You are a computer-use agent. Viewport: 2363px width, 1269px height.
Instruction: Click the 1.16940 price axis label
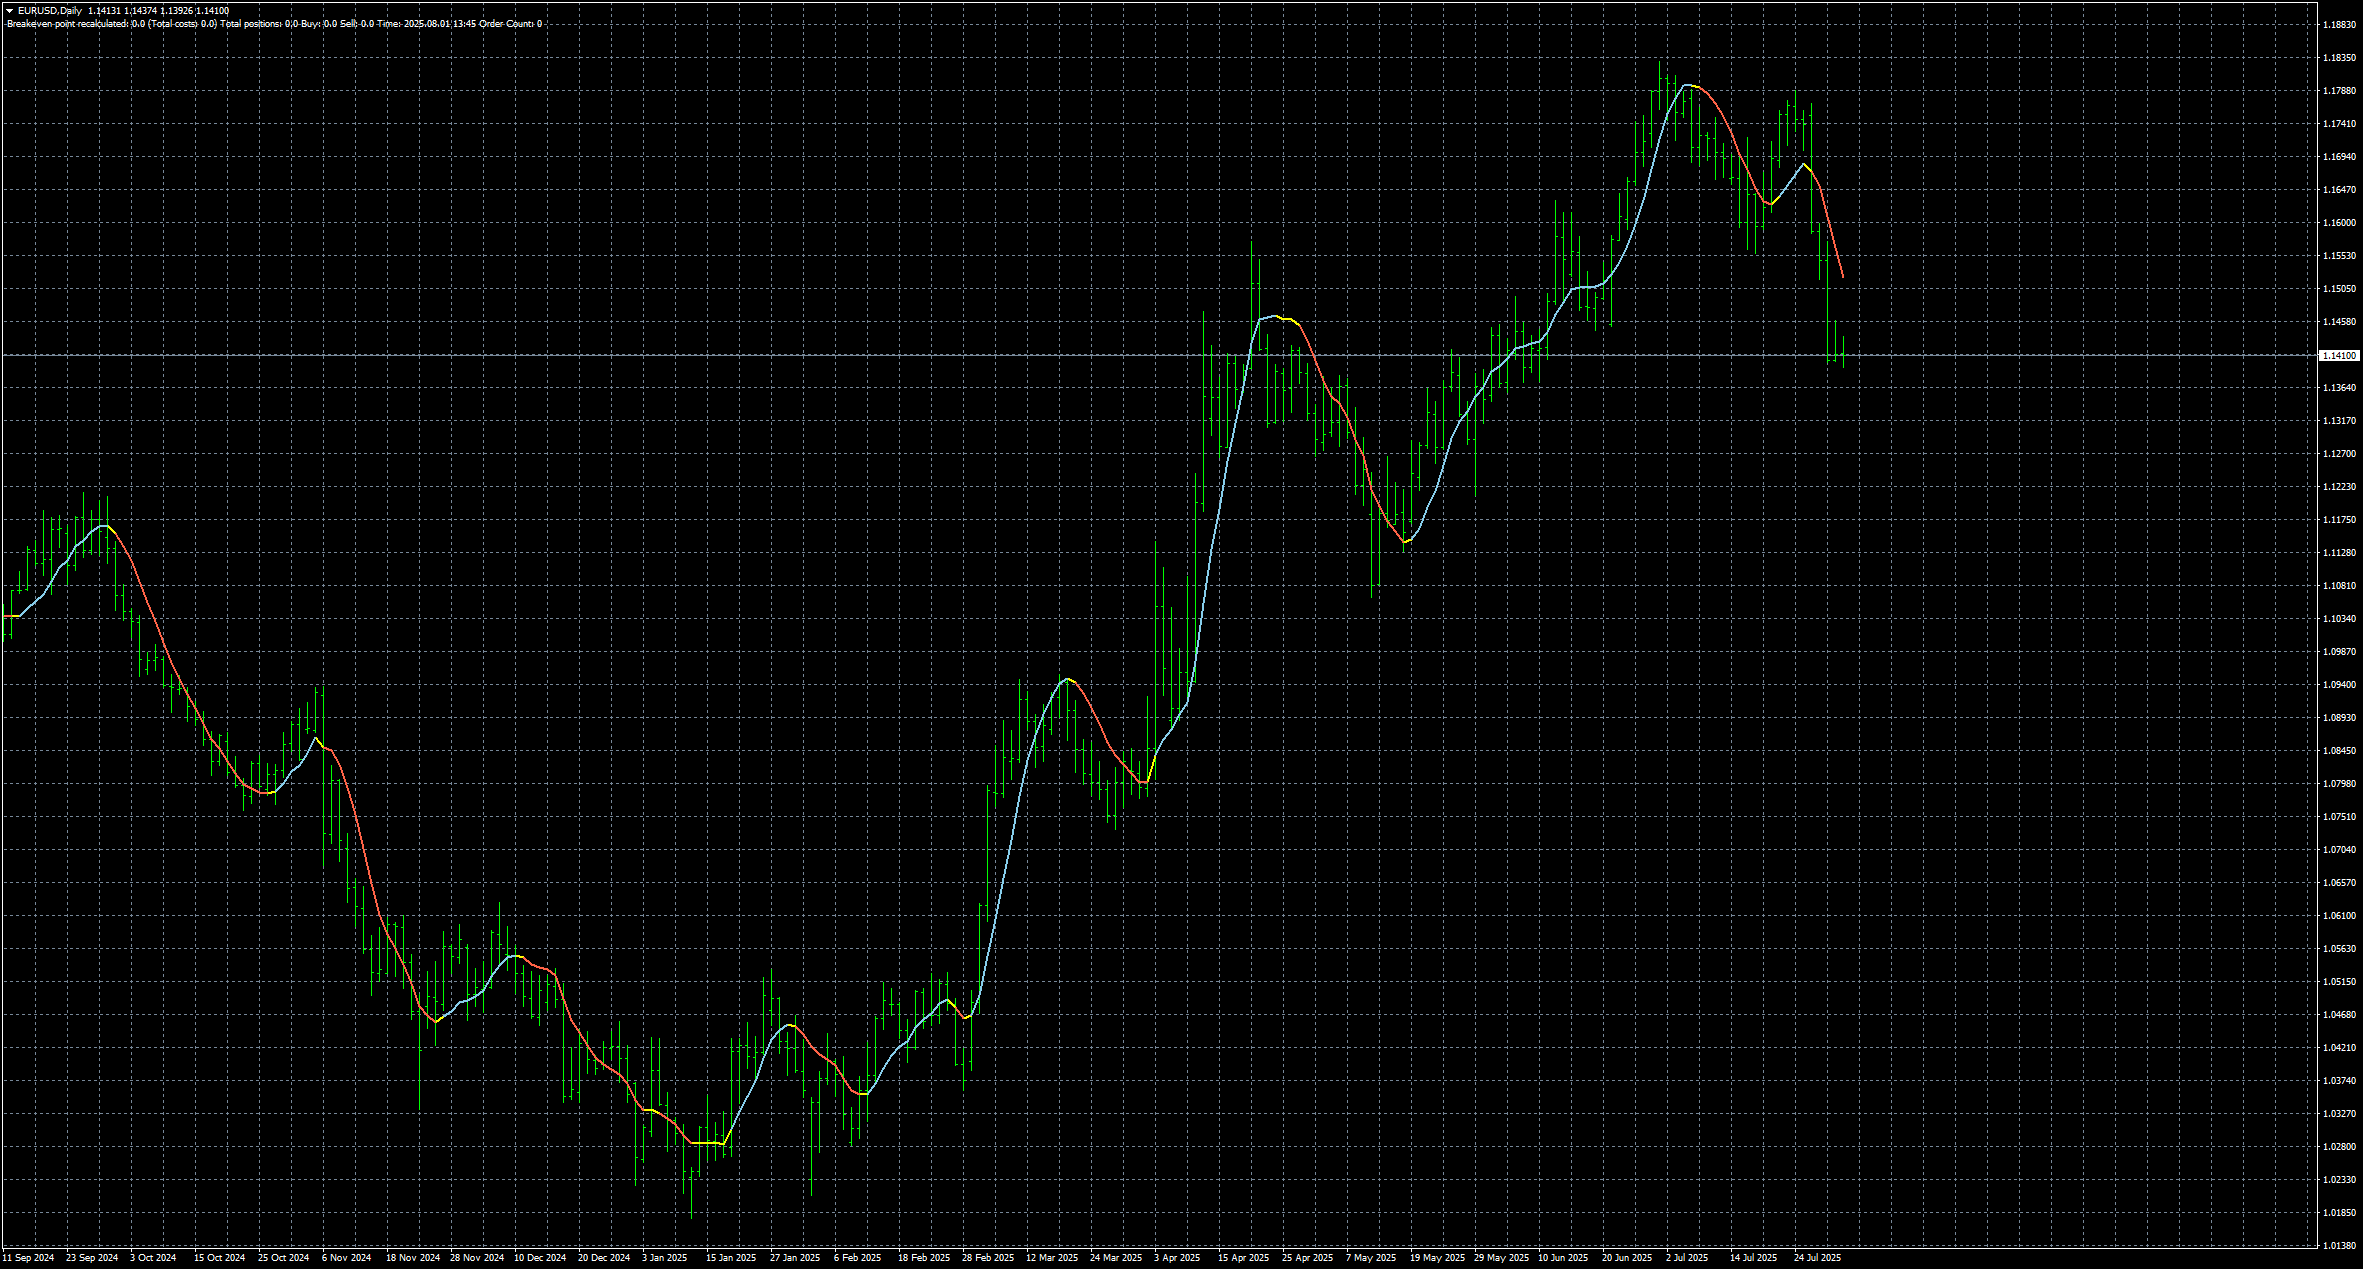(x=2339, y=157)
